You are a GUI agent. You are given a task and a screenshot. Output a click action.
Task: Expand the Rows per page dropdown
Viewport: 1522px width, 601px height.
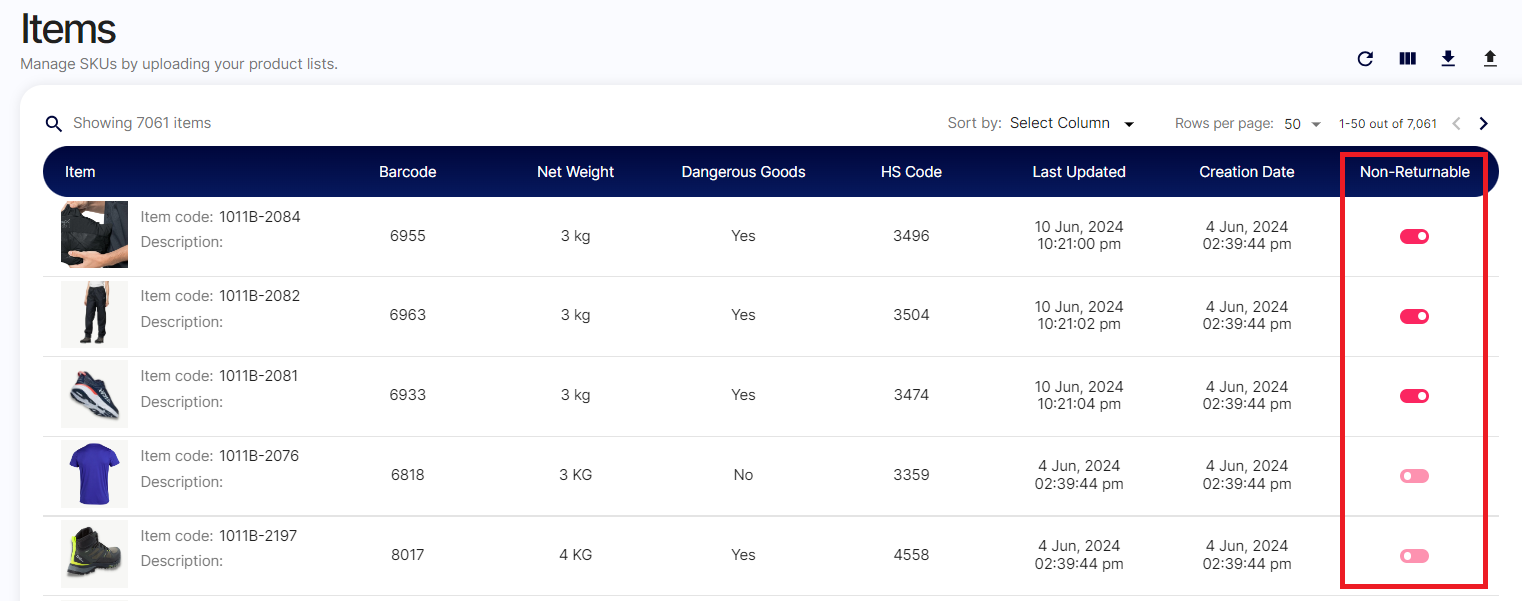(x=1302, y=124)
